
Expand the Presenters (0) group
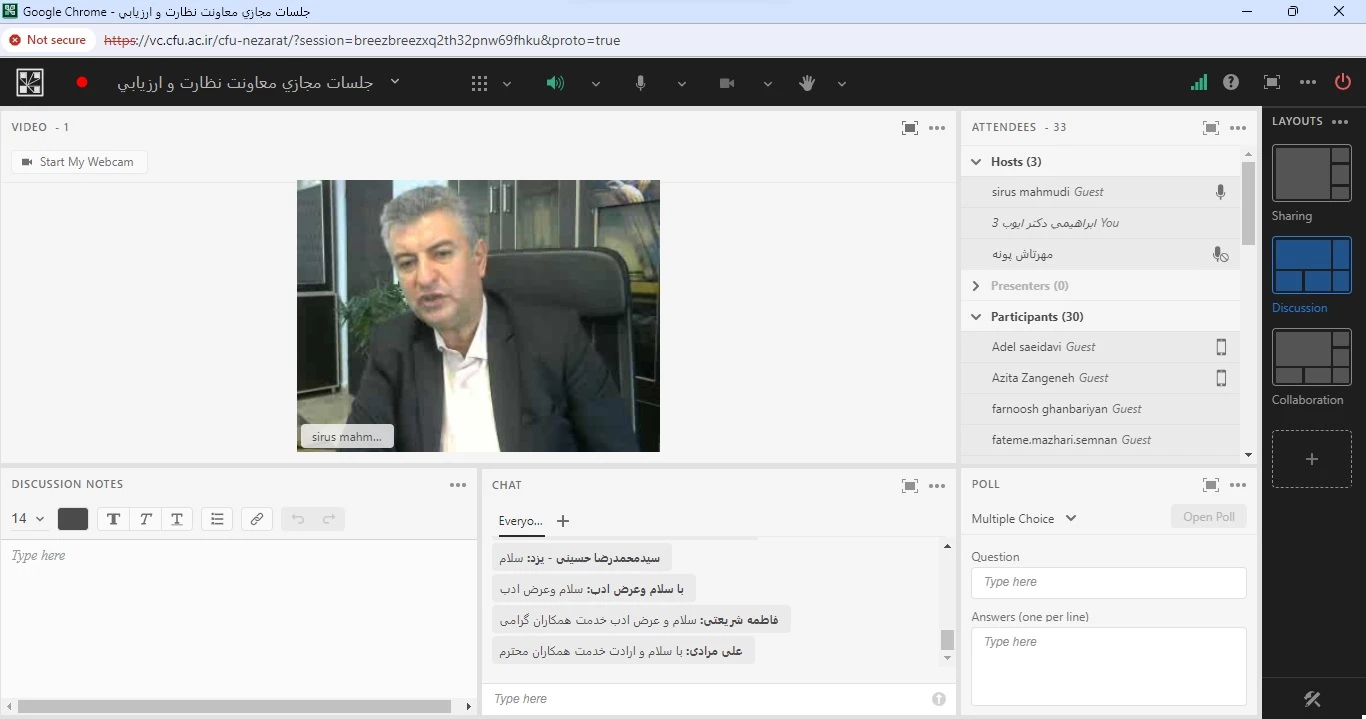click(x=977, y=286)
